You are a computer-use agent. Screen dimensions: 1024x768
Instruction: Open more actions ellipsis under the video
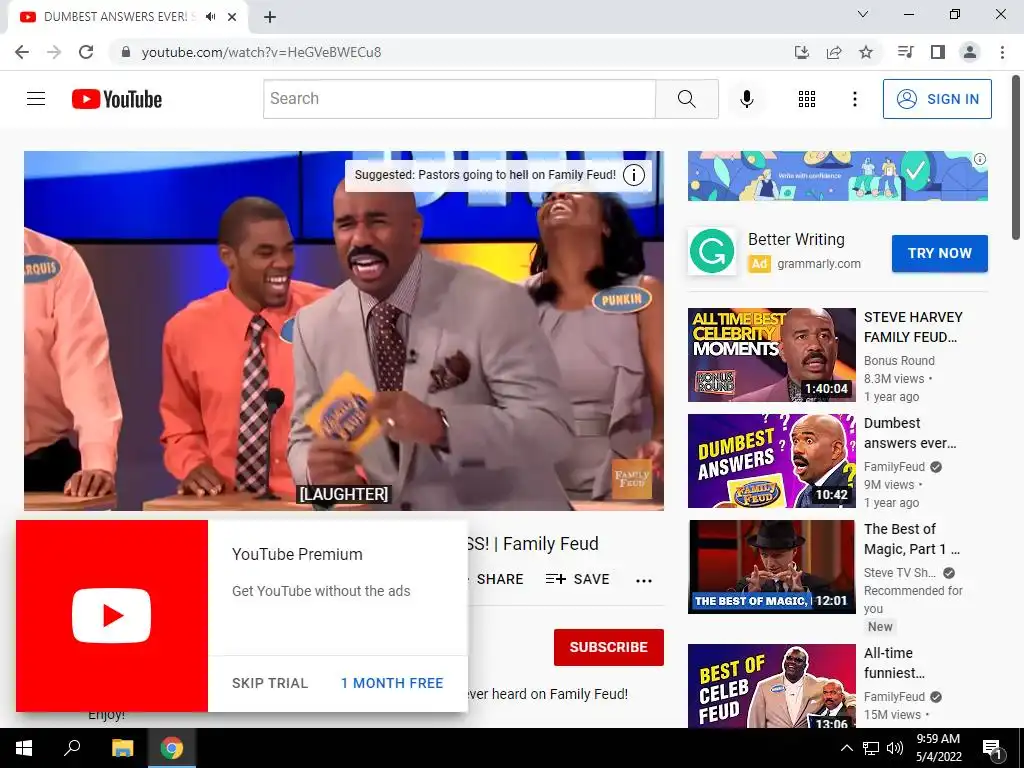tap(644, 580)
